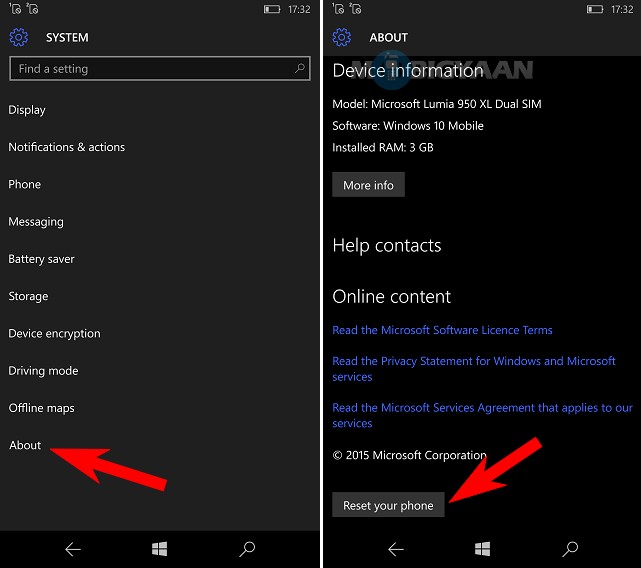Click the Installed RAM: 3 GB text
The image size is (641, 568).
pos(383,147)
